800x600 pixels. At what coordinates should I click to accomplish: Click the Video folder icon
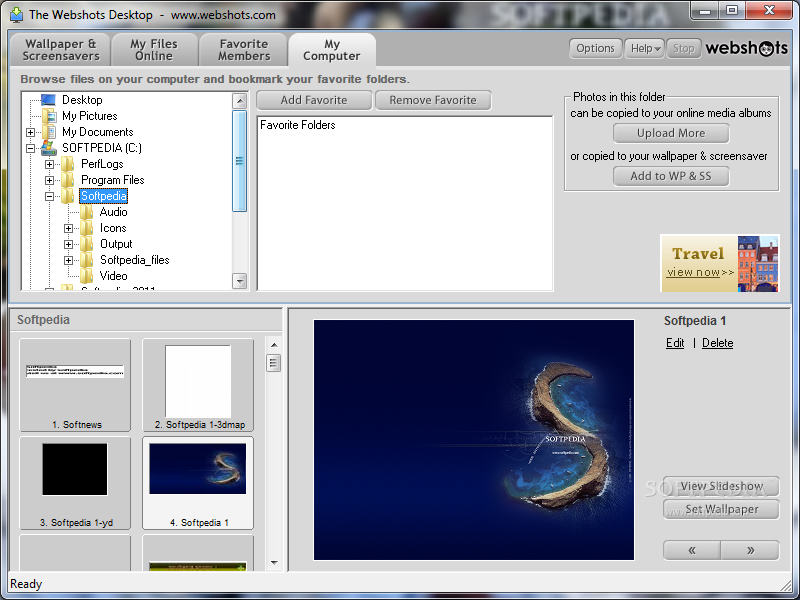pos(86,276)
